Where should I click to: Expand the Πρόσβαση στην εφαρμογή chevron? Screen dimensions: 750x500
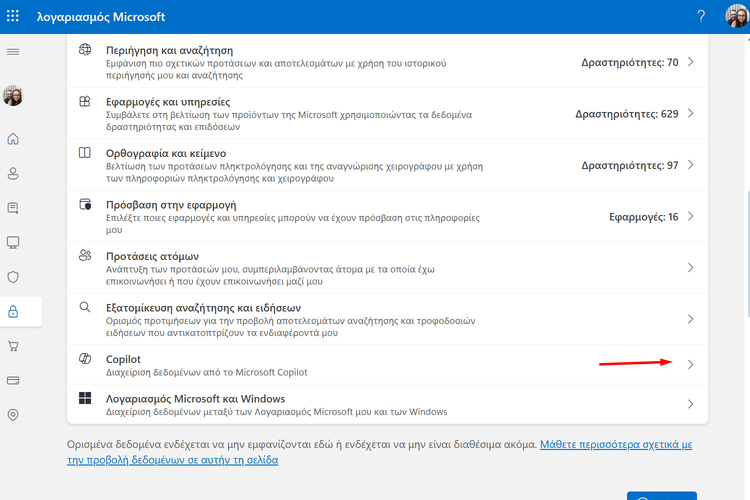(690, 217)
